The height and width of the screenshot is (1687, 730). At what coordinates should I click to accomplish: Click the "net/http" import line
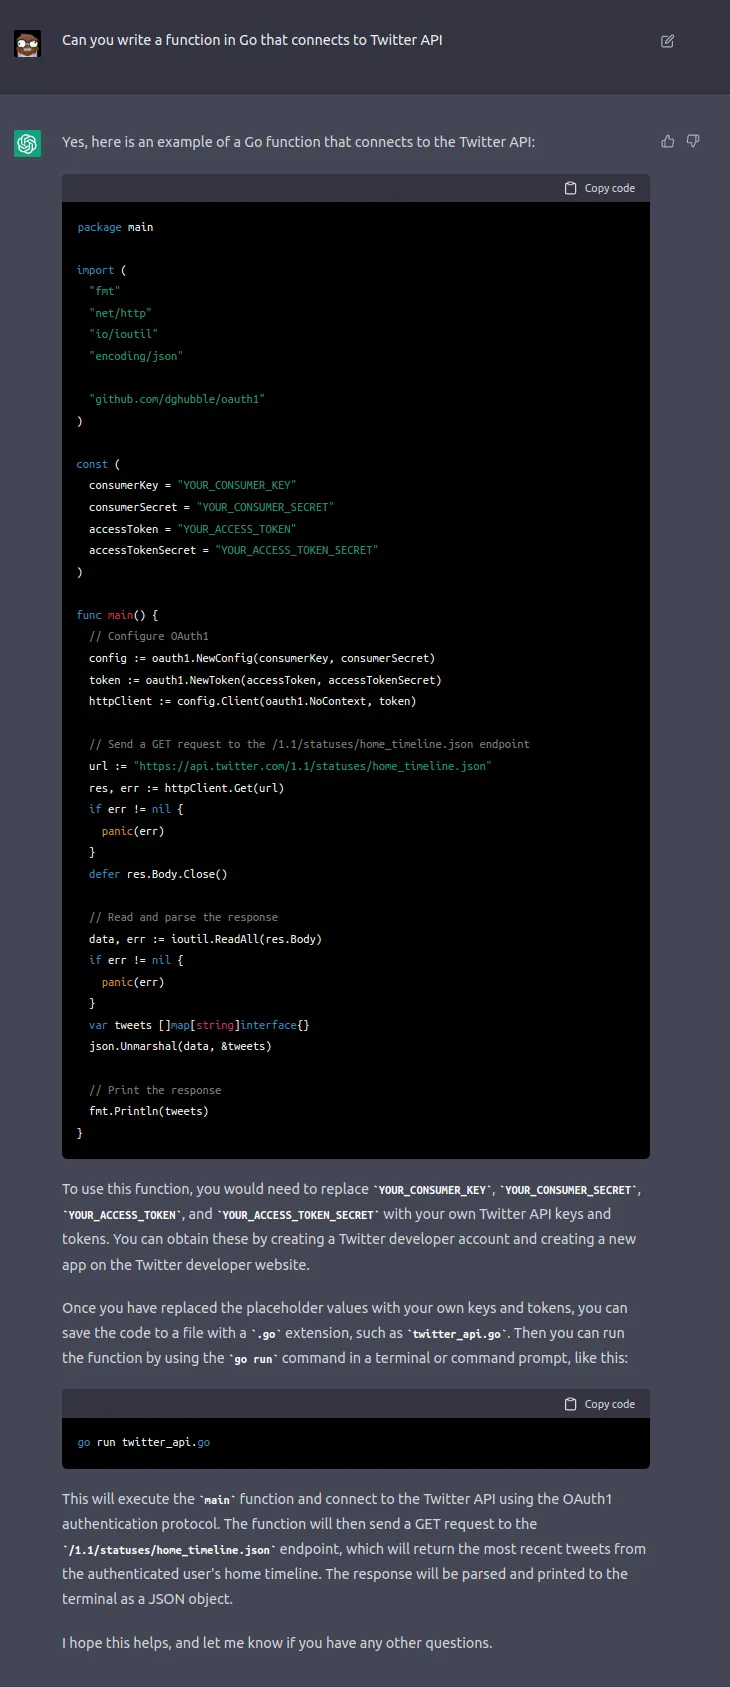click(x=120, y=313)
